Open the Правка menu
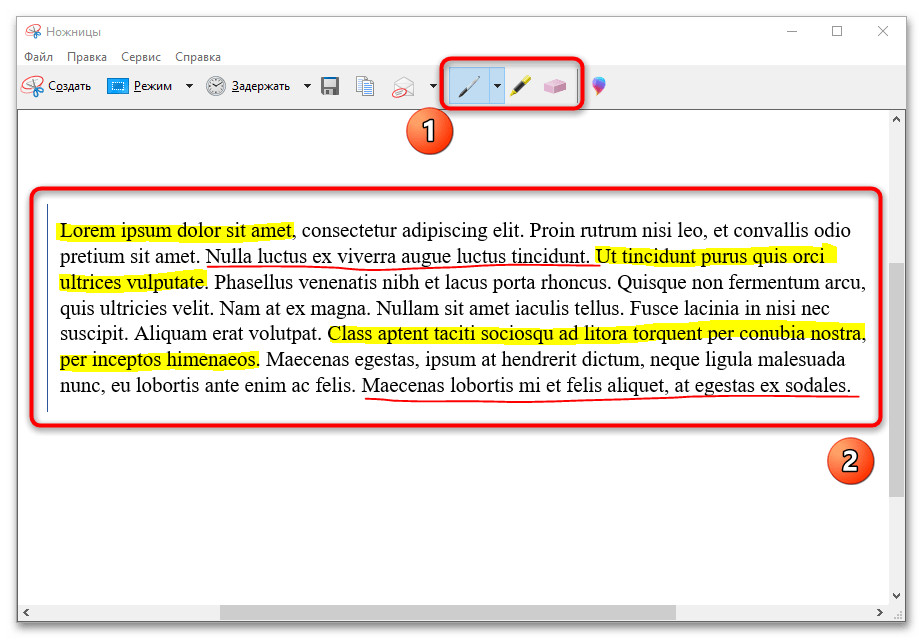The image size is (923, 639). pos(87,57)
